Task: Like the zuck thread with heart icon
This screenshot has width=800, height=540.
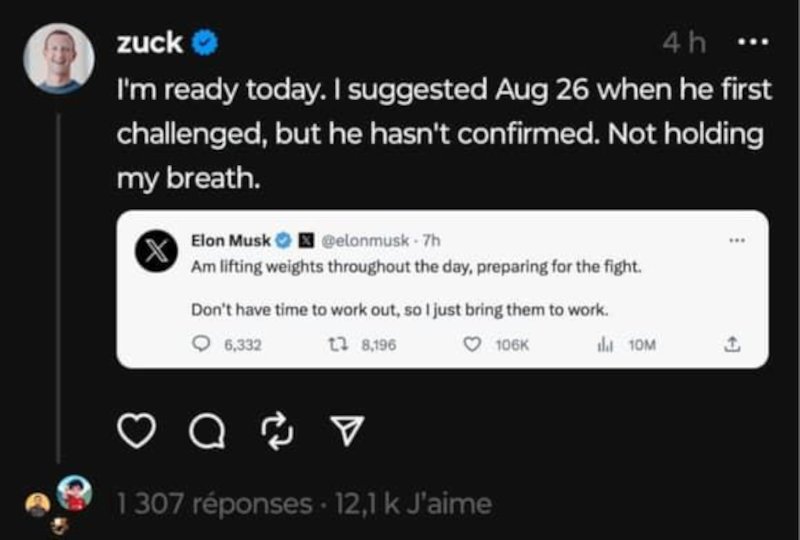Action: (x=136, y=430)
